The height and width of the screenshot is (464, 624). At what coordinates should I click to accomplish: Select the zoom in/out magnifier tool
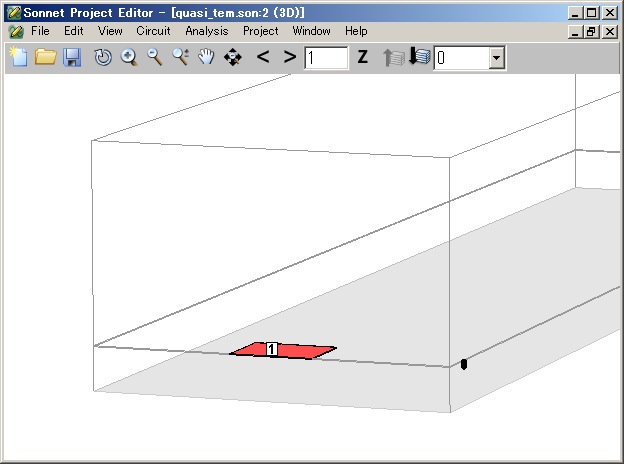click(x=181, y=57)
